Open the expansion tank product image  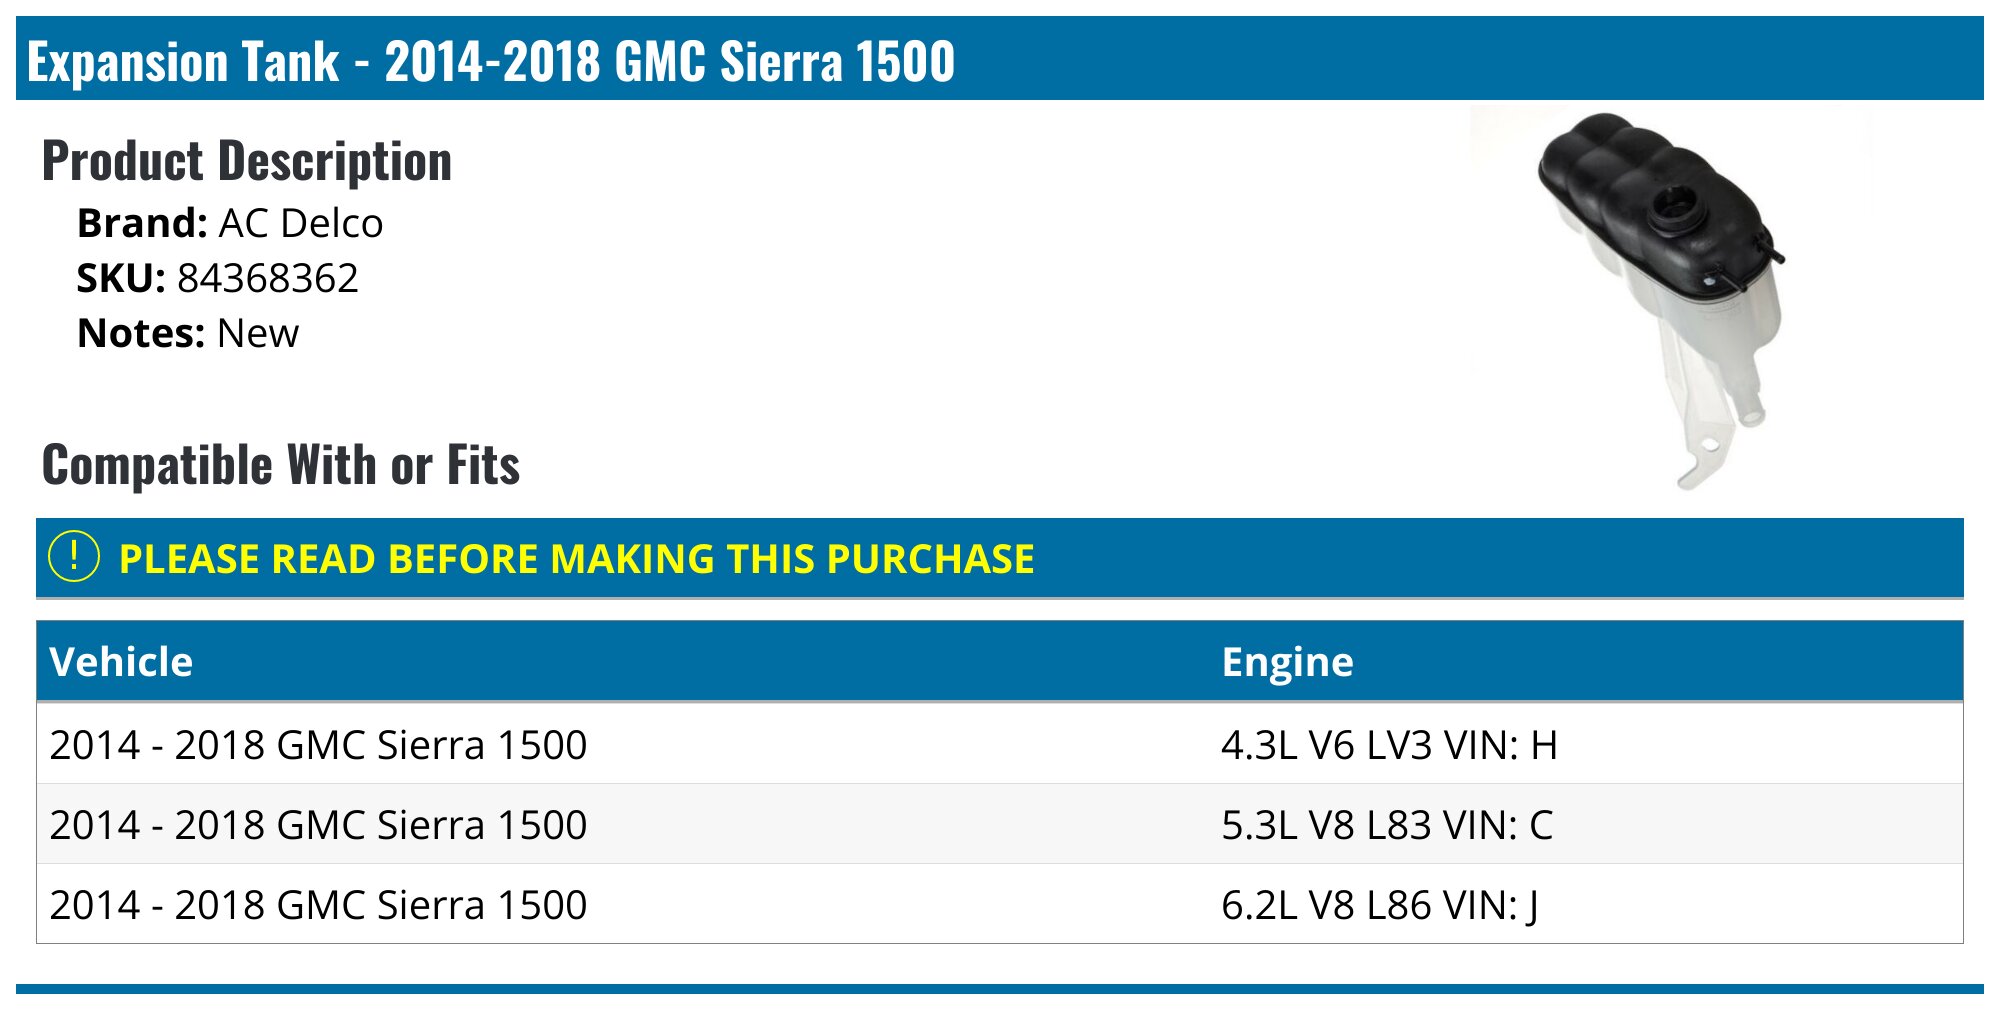(x=1670, y=300)
